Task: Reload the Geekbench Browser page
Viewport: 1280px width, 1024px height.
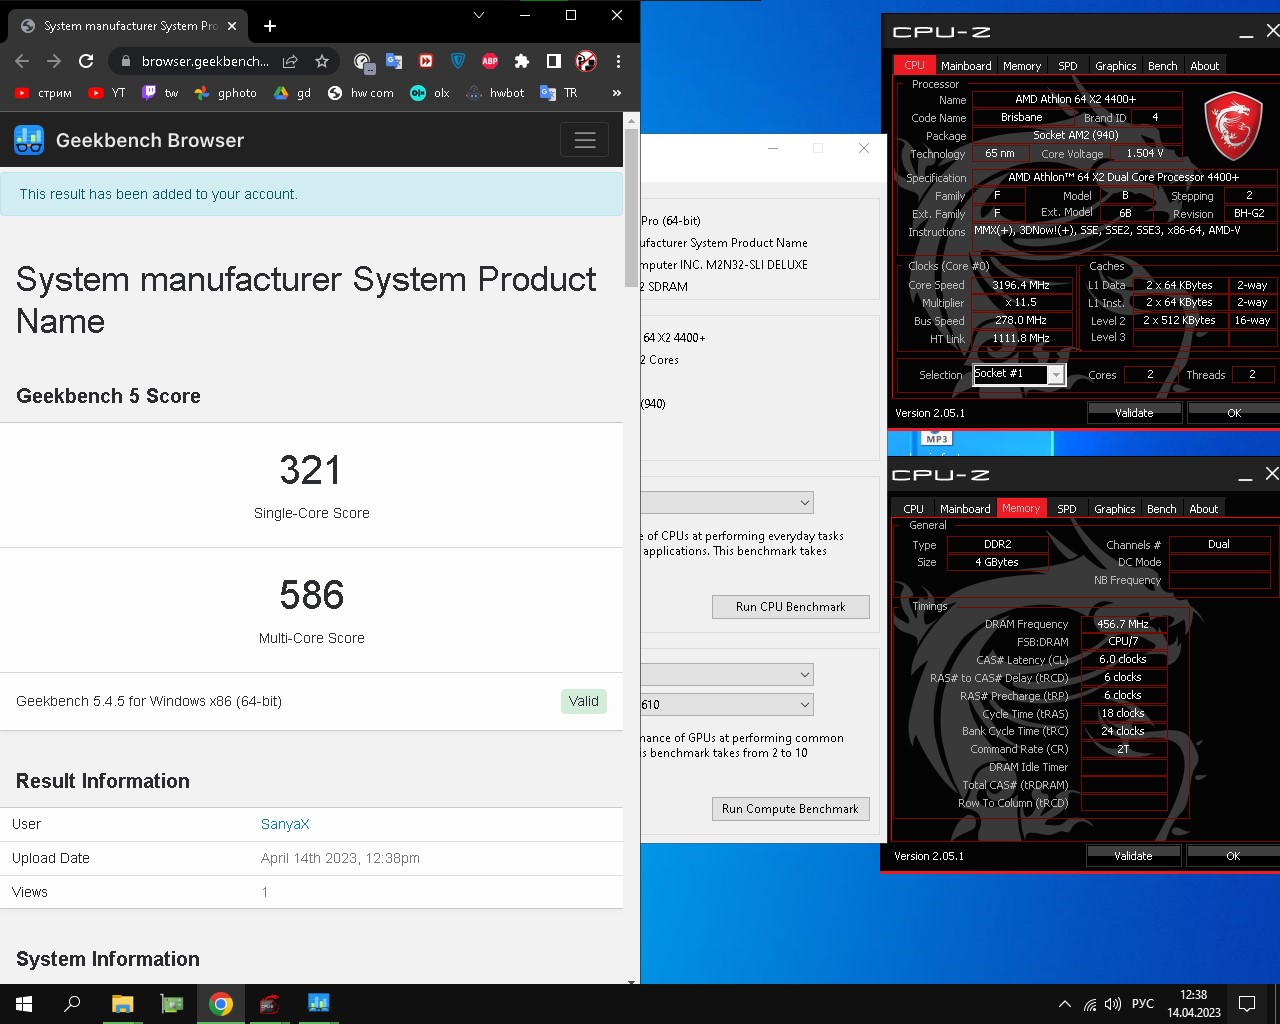Action: (86, 61)
